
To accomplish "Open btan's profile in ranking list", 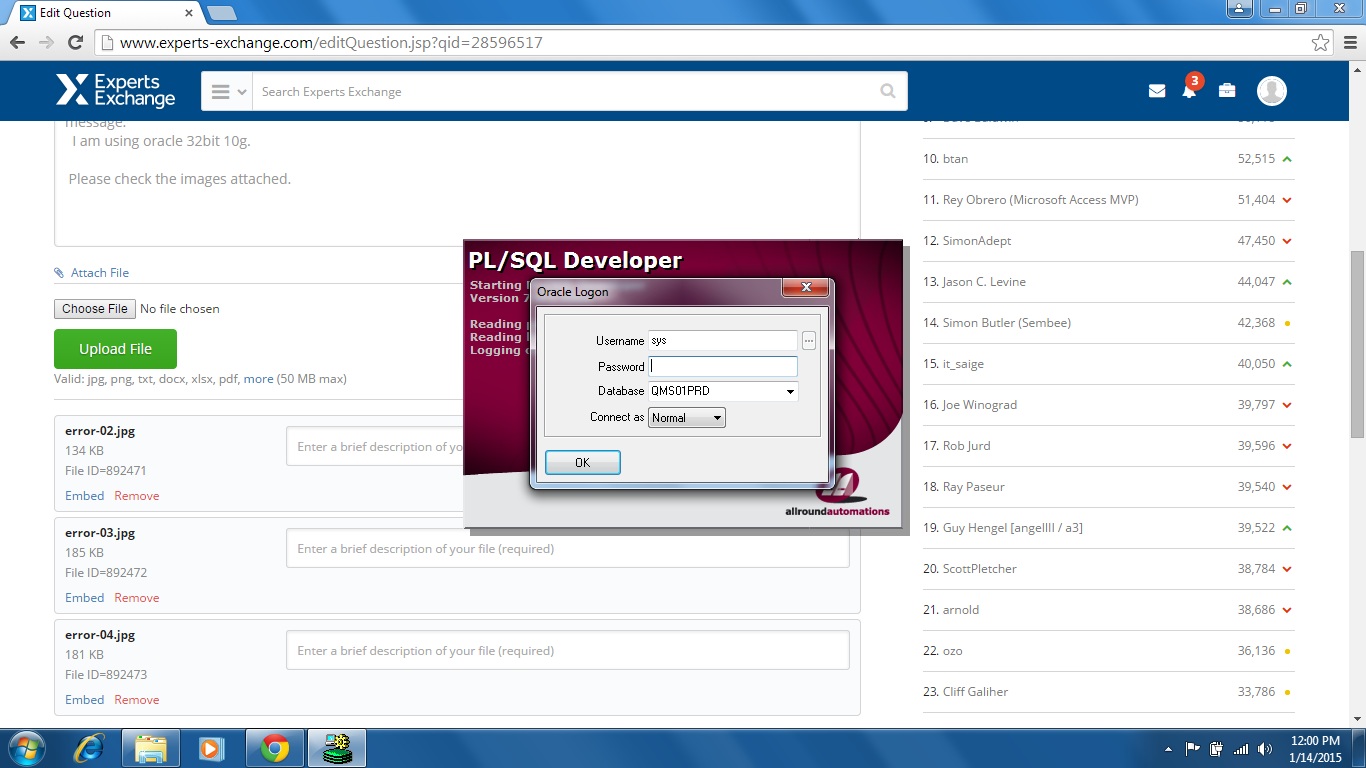I will (x=955, y=159).
